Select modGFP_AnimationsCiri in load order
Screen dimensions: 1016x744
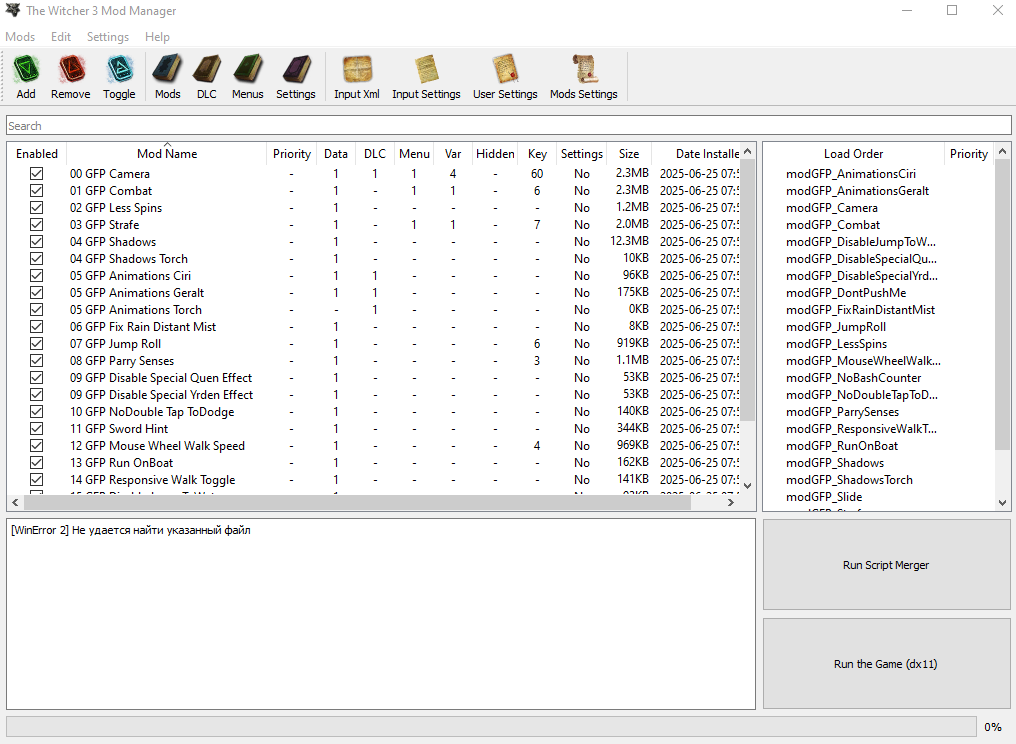tap(851, 174)
